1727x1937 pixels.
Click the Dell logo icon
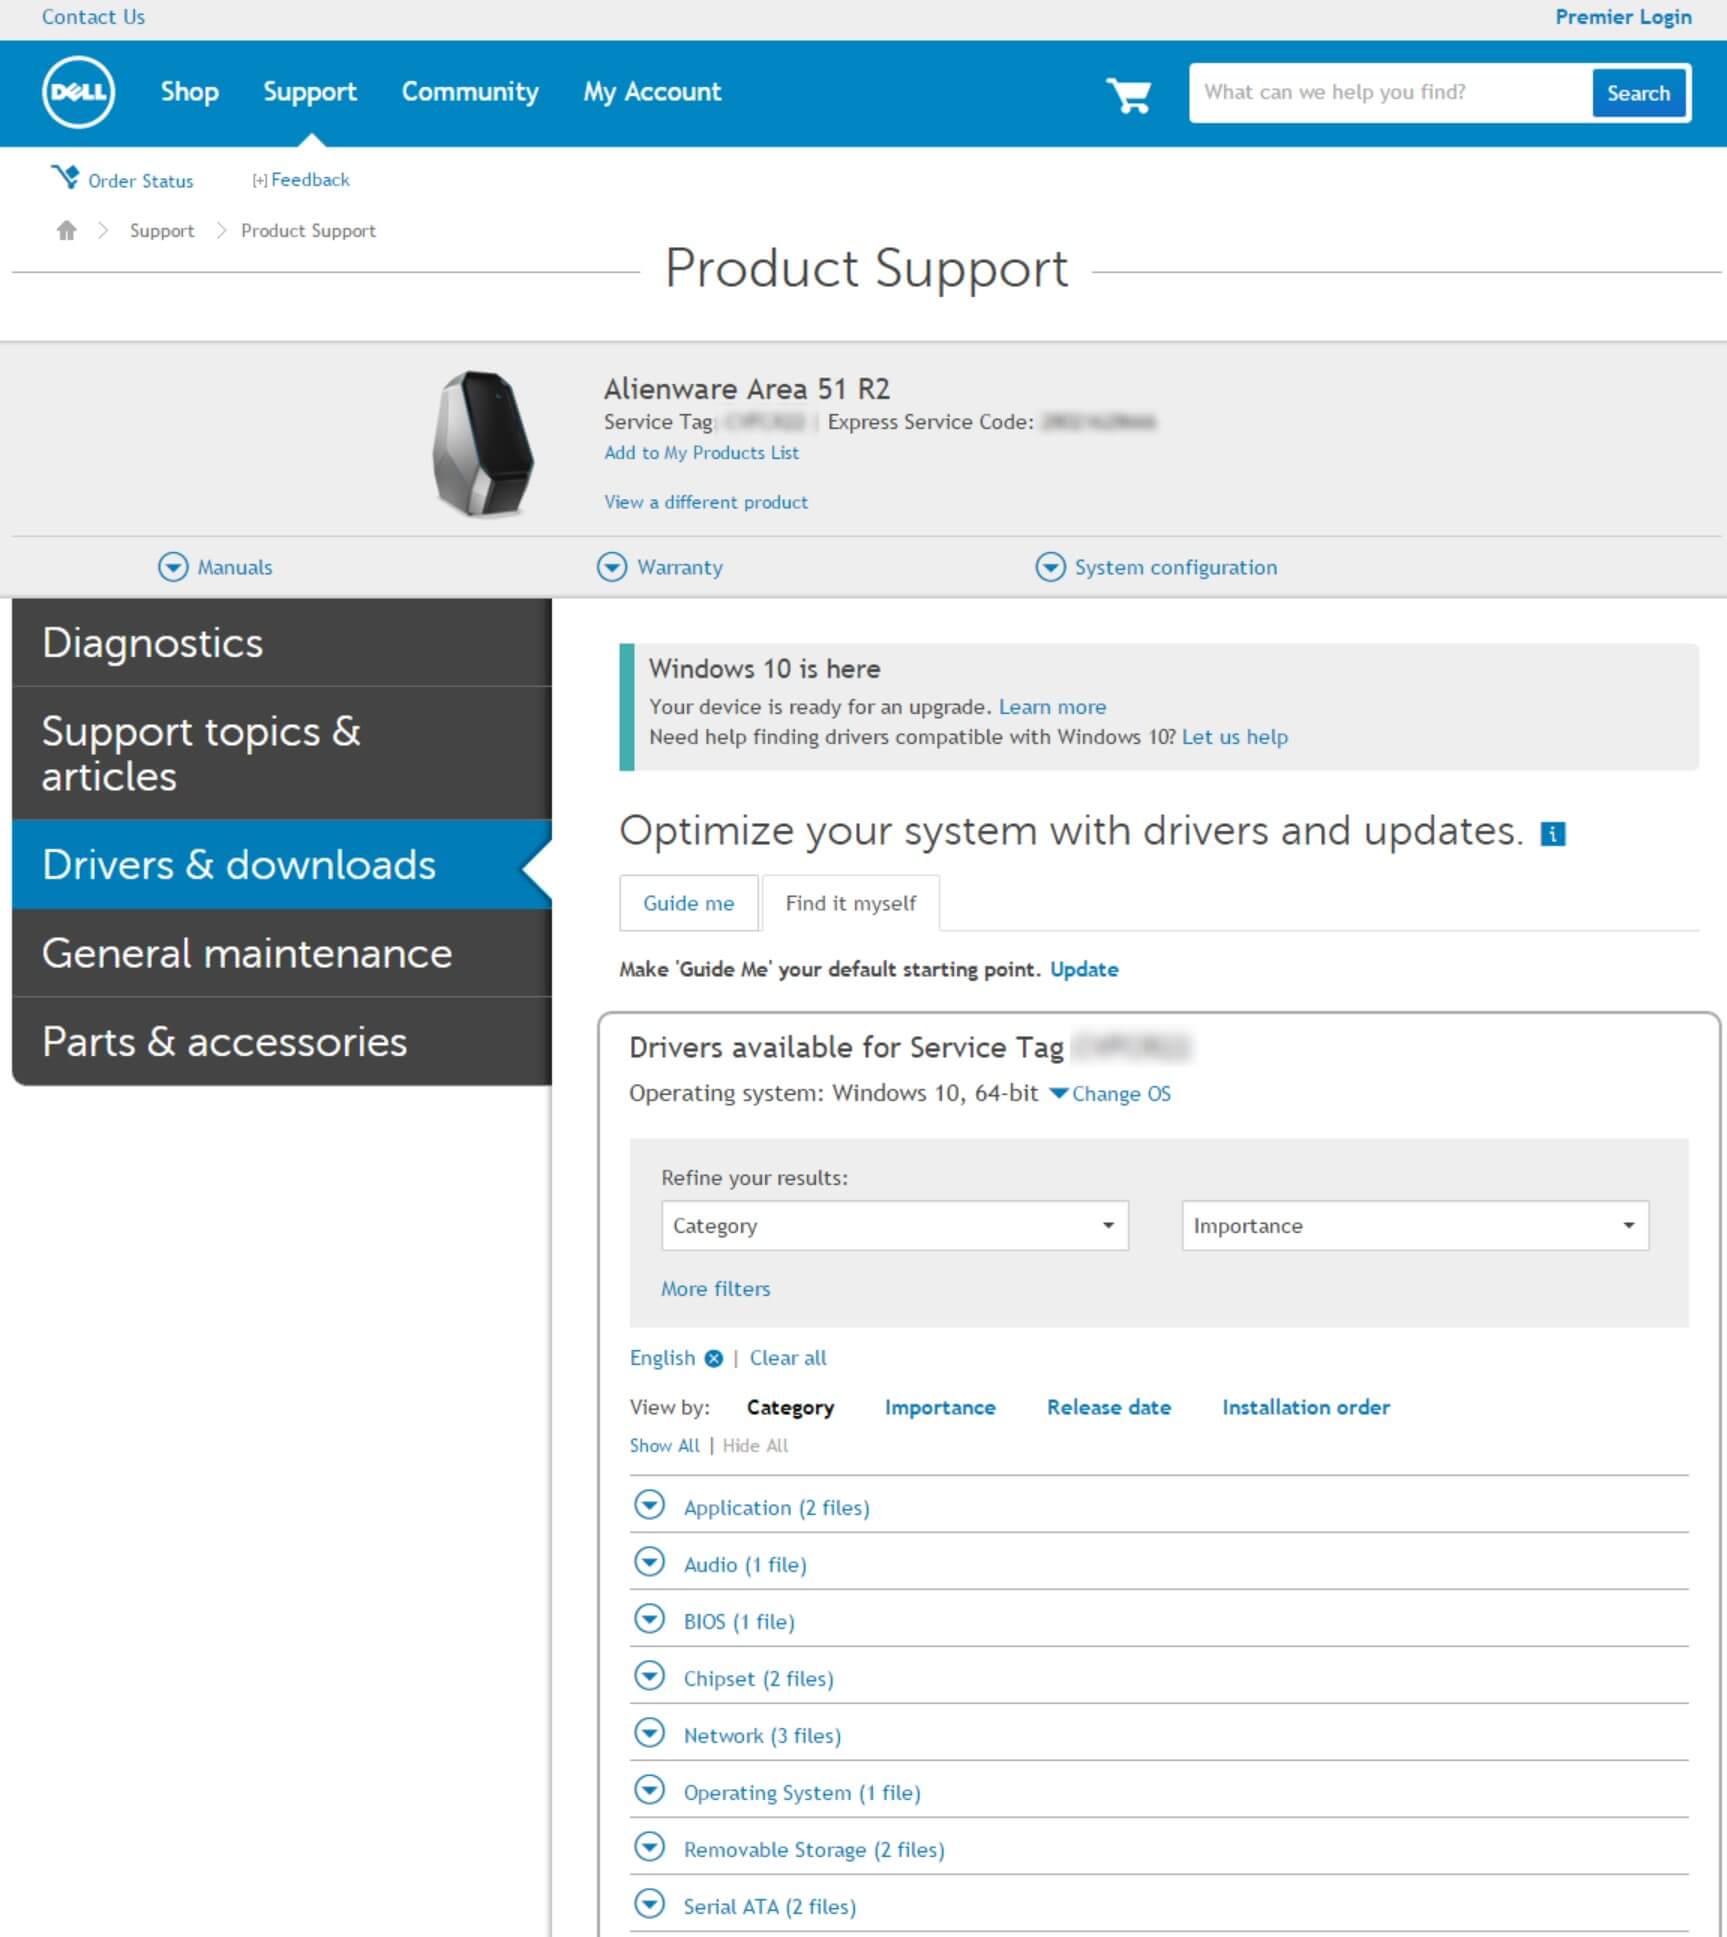pyautogui.click(x=78, y=92)
